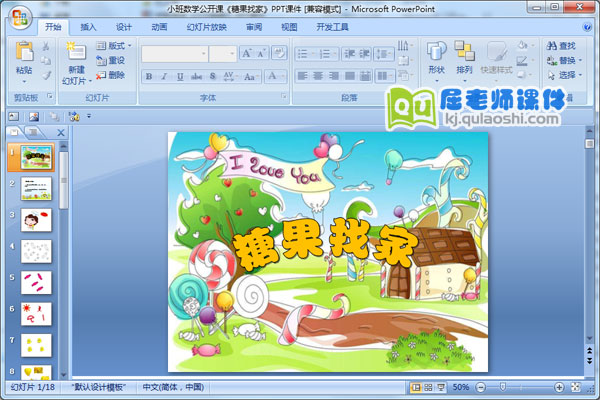Click the Increase List Level icon
Screen dimensions: 600x400
pyautogui.click(x=364, y=54)
